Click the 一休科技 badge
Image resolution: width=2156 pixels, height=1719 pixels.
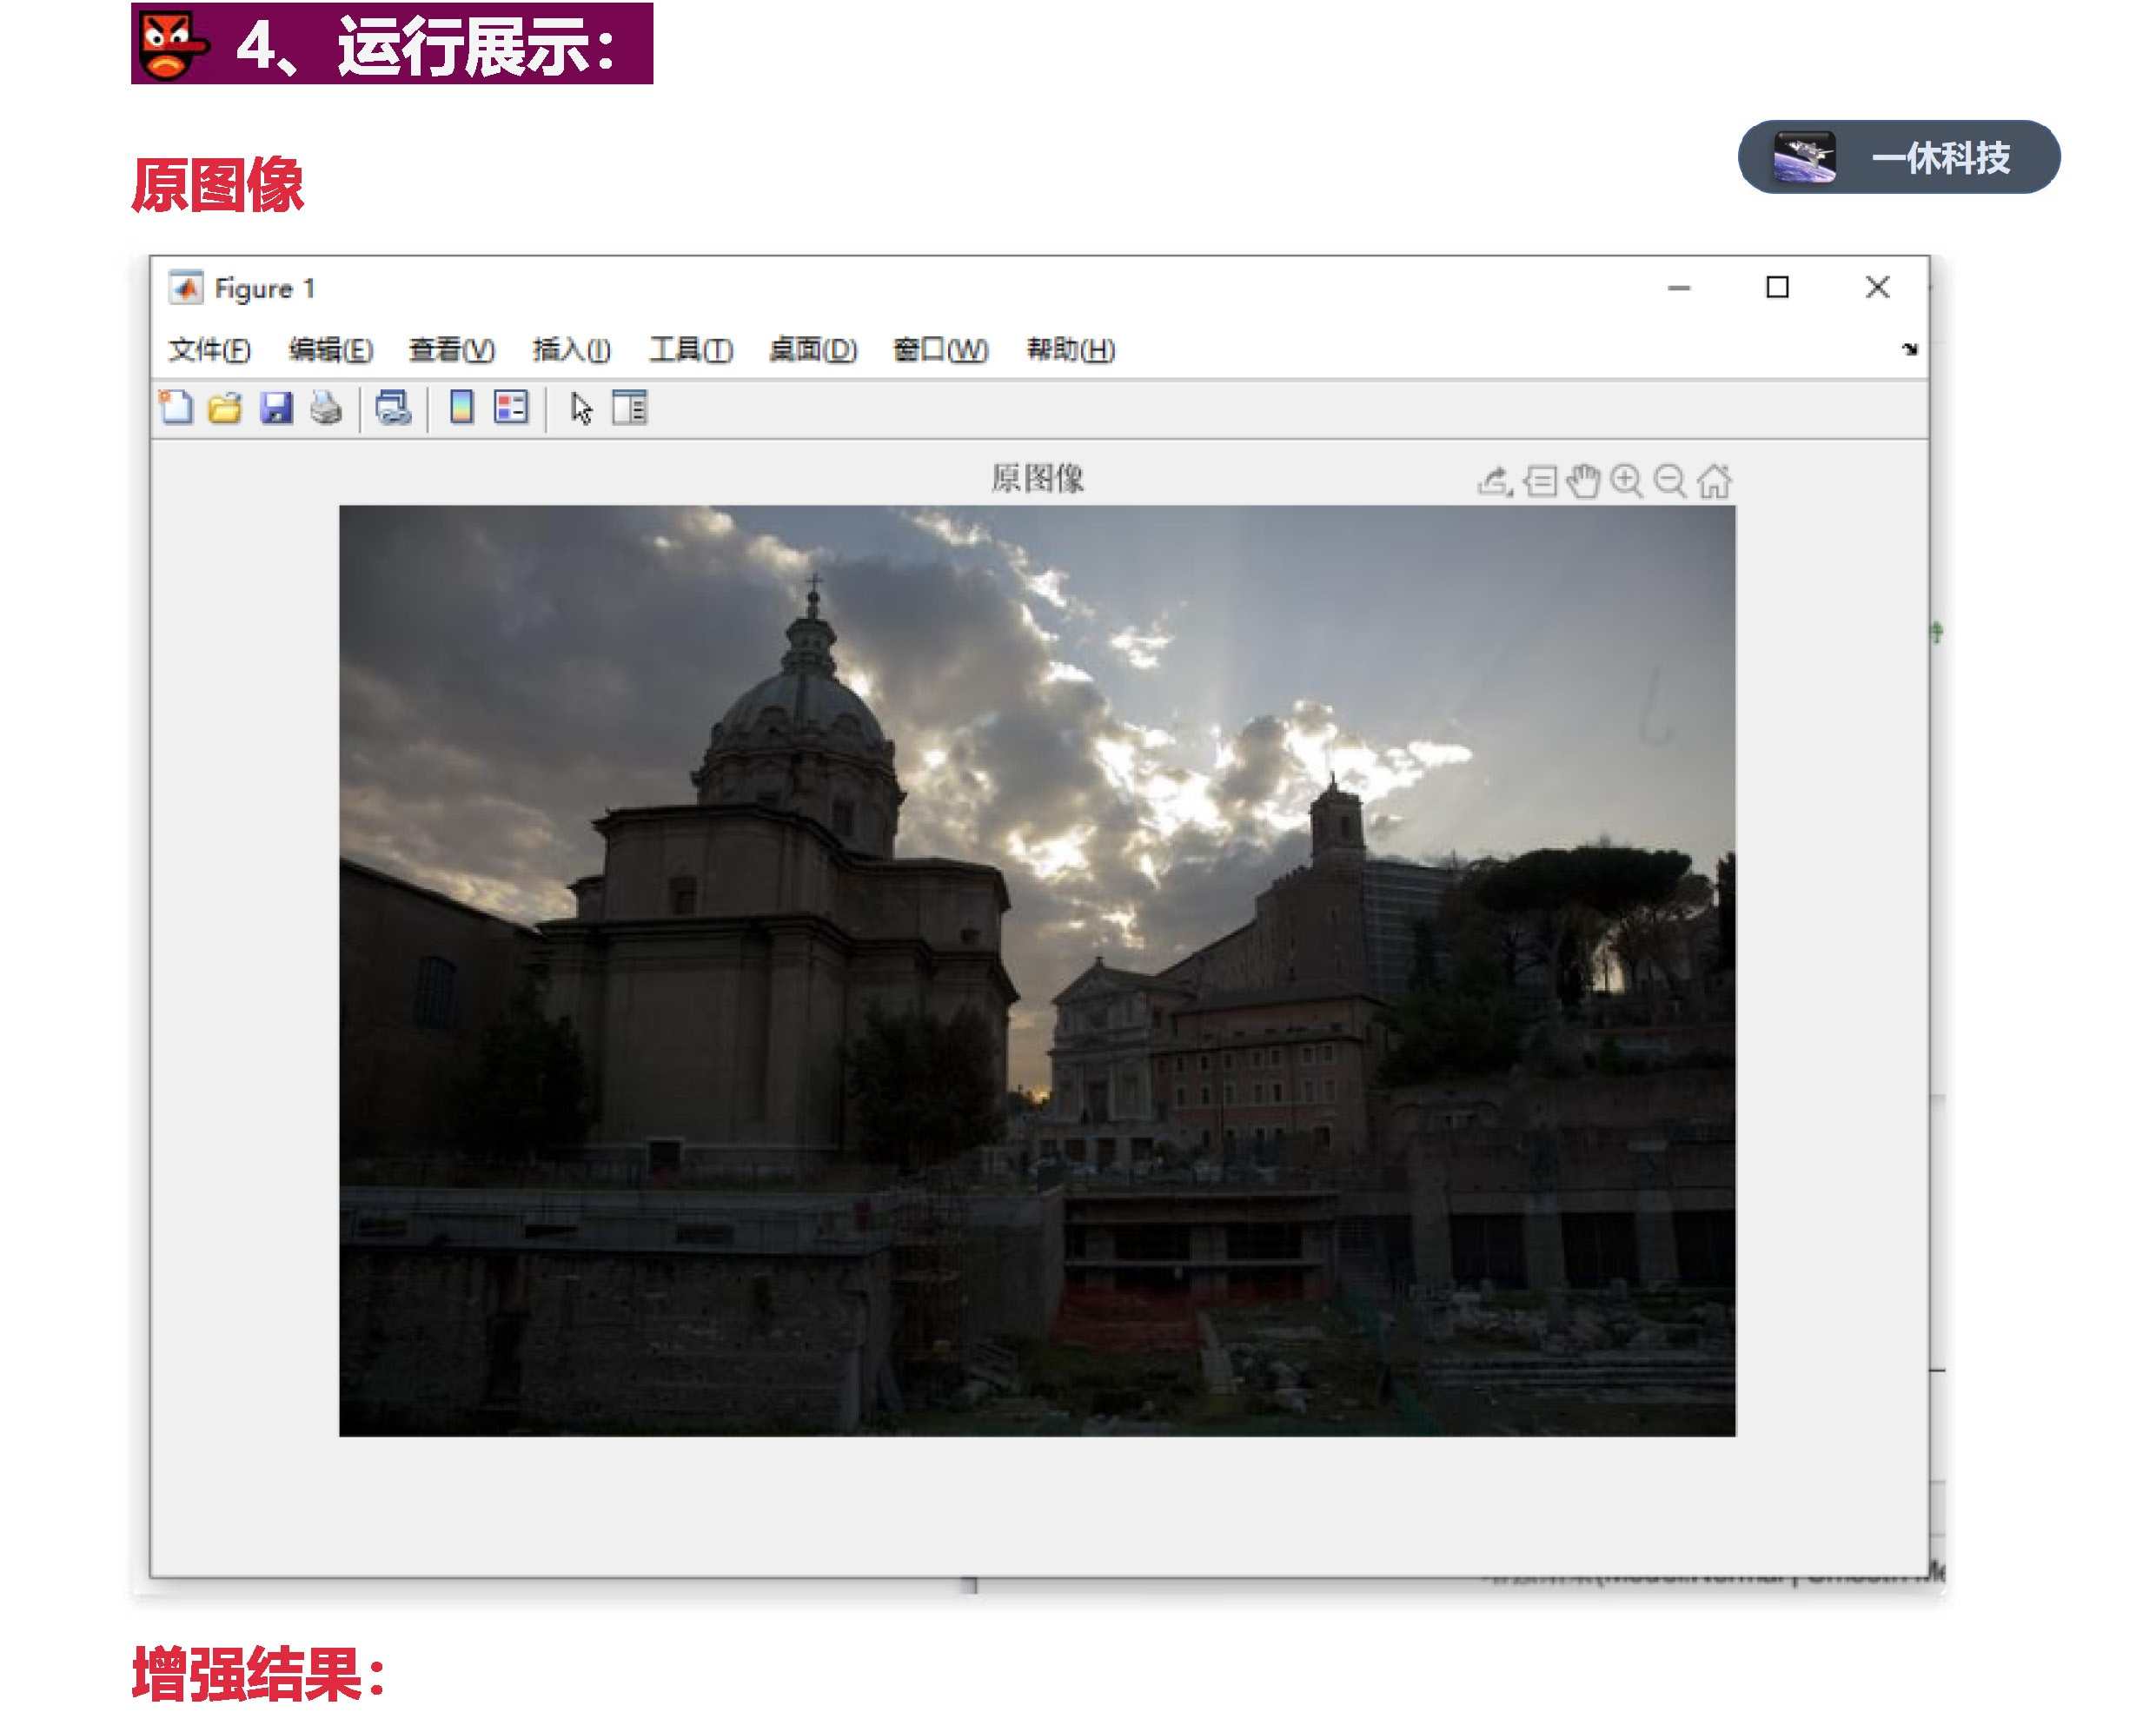(x=1899, y=158)
